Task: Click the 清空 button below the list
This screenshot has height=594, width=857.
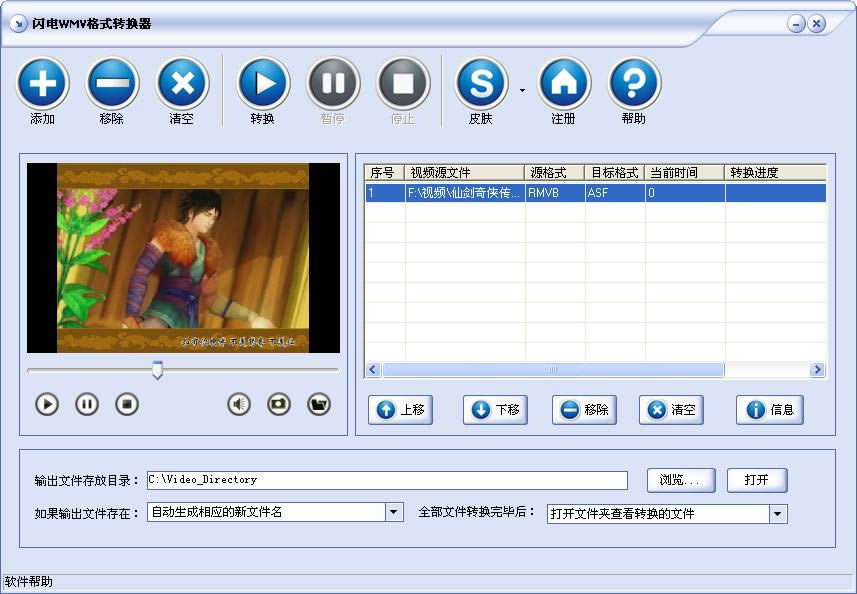Action: 671,410
